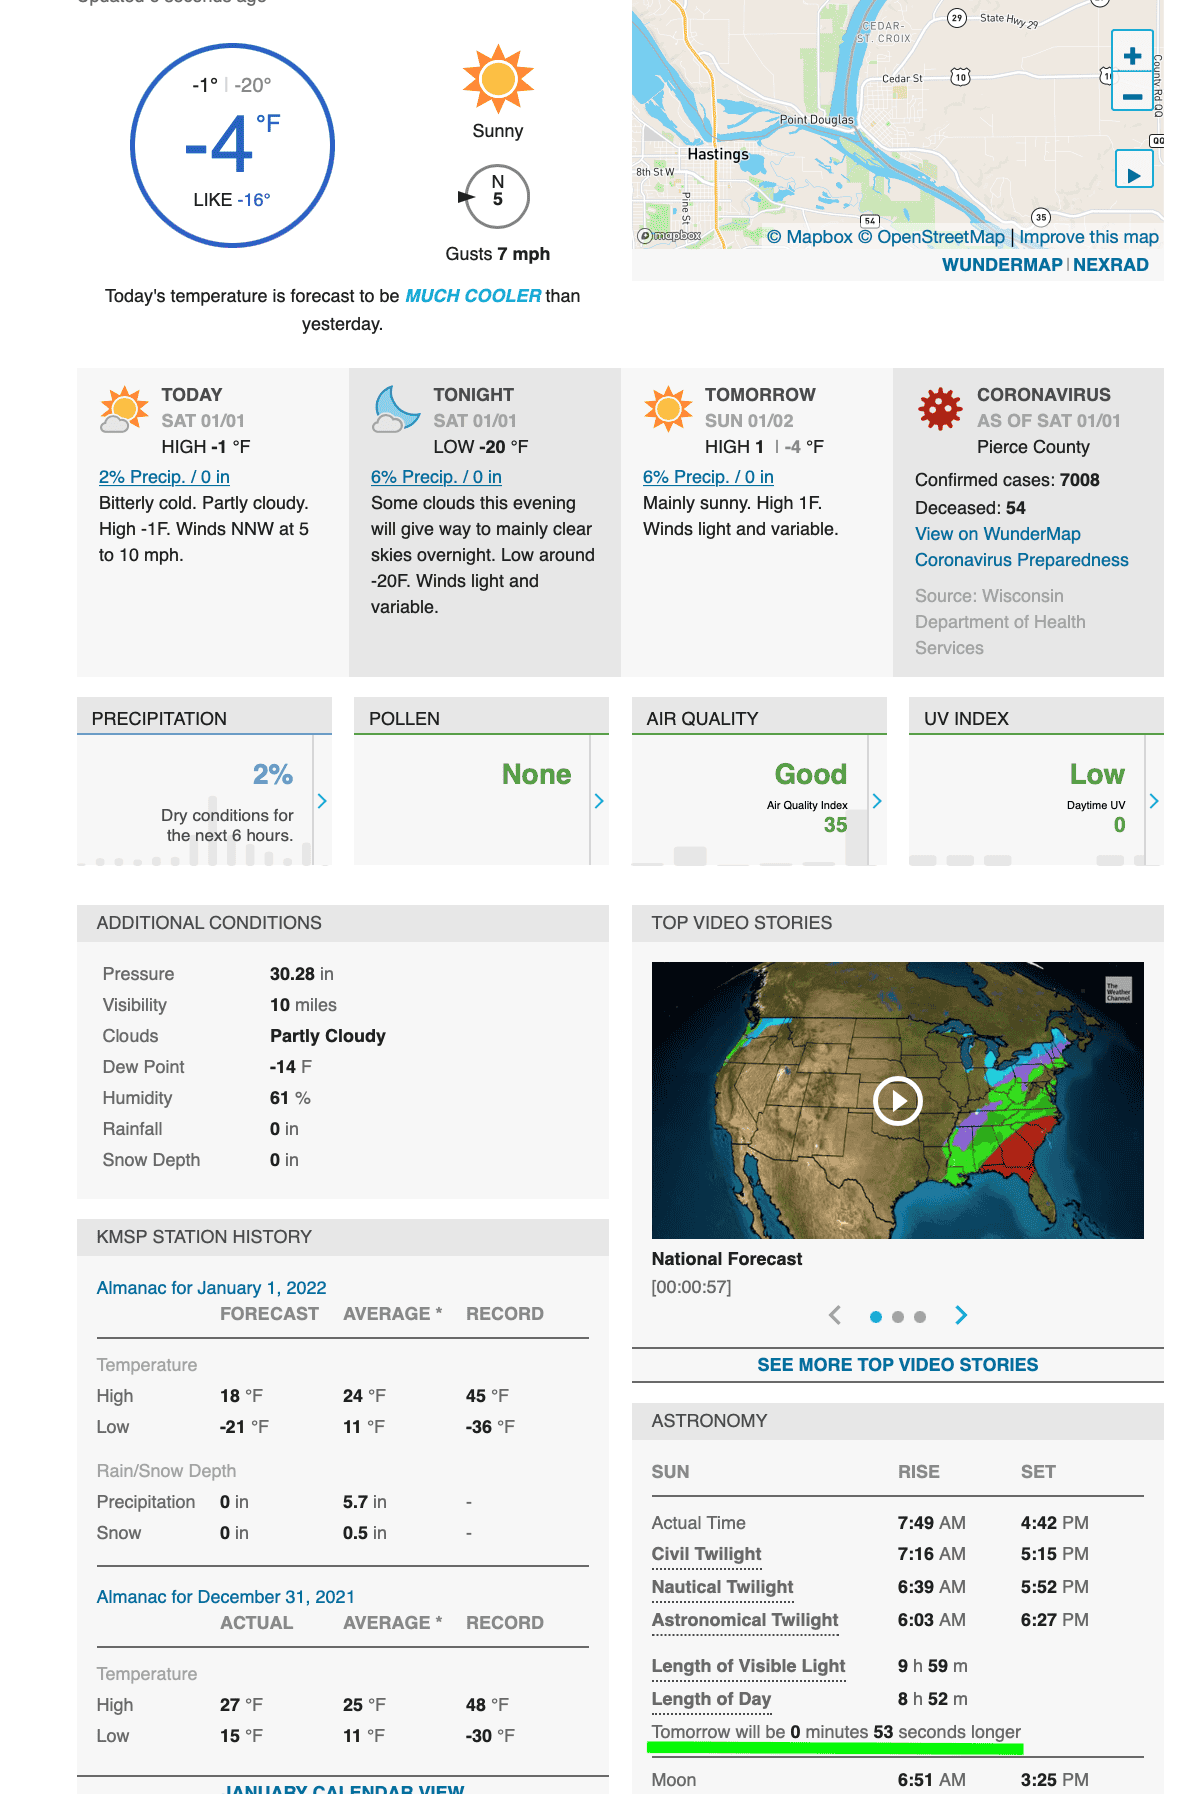Click the Clouds Partly Cloudy value
Viewport: 1182px width, 1794px height.
(x=328, y=1036)
